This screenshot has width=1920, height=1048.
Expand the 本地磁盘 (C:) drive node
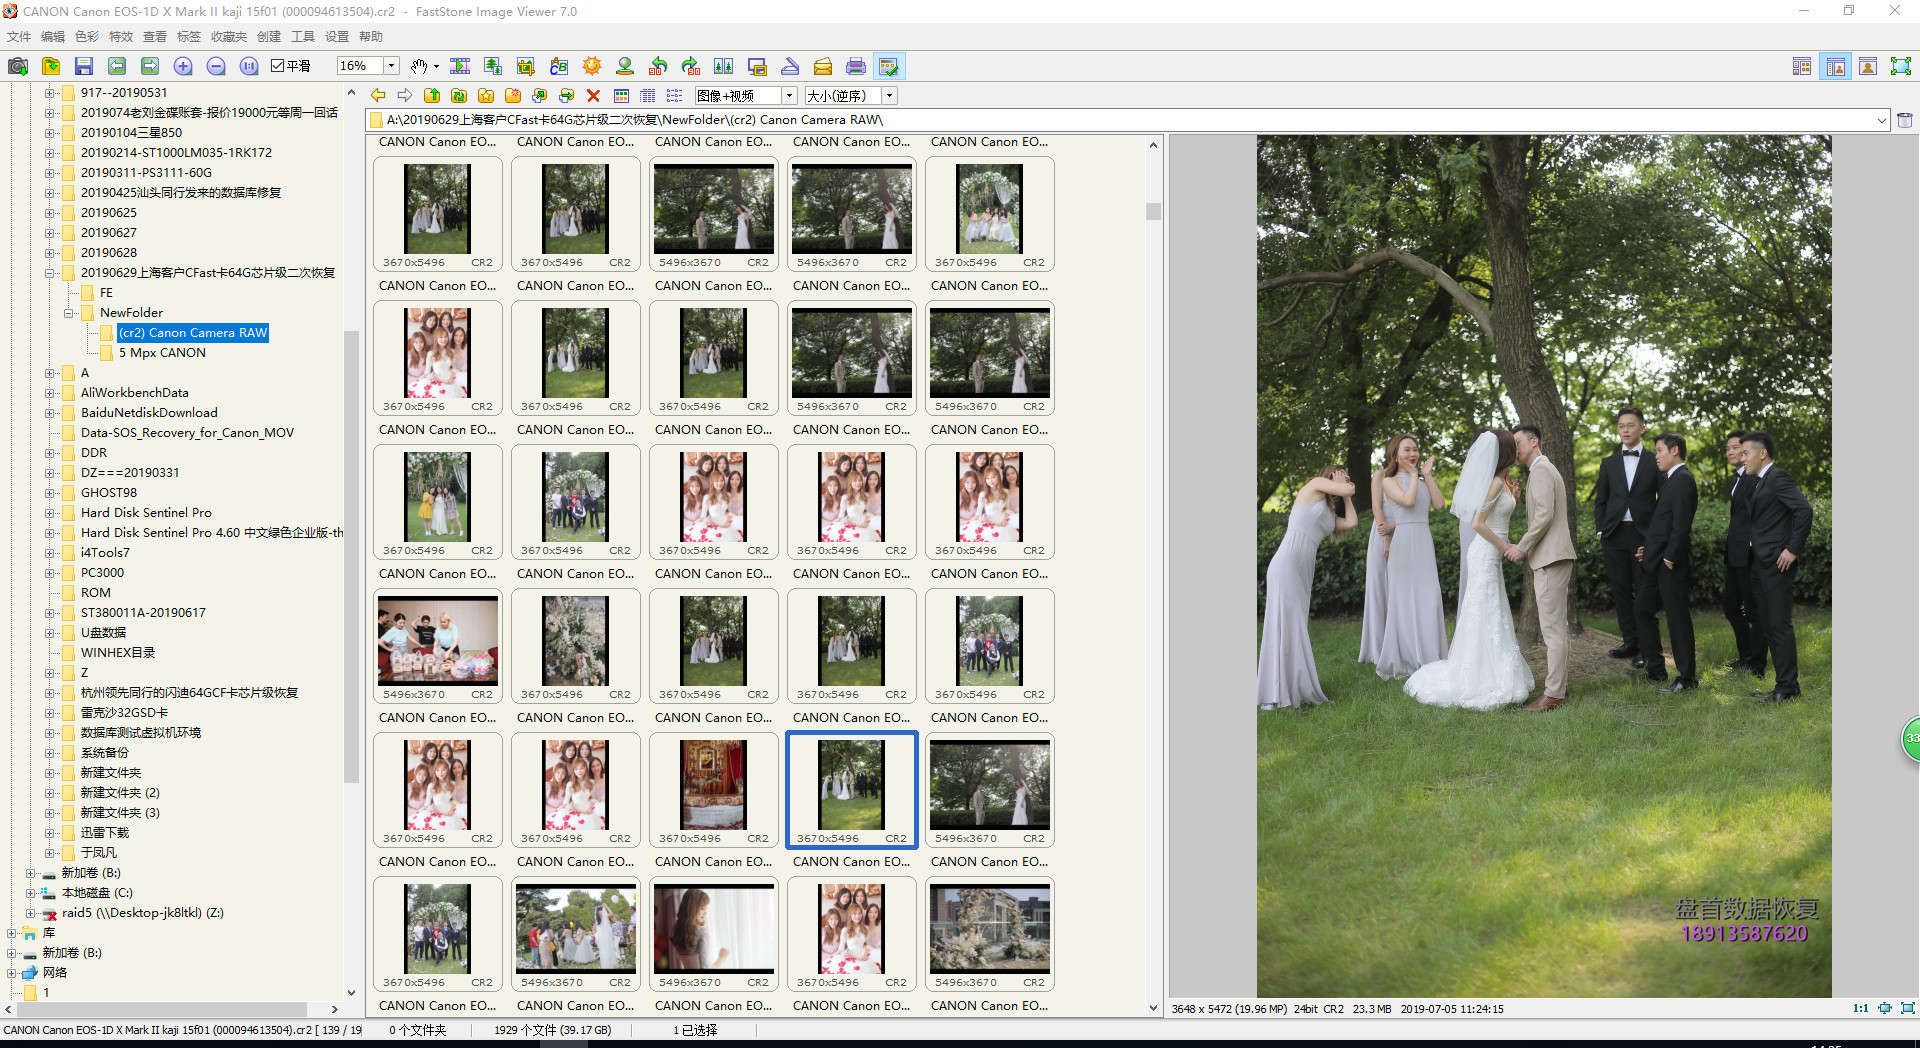coord(30,893)
